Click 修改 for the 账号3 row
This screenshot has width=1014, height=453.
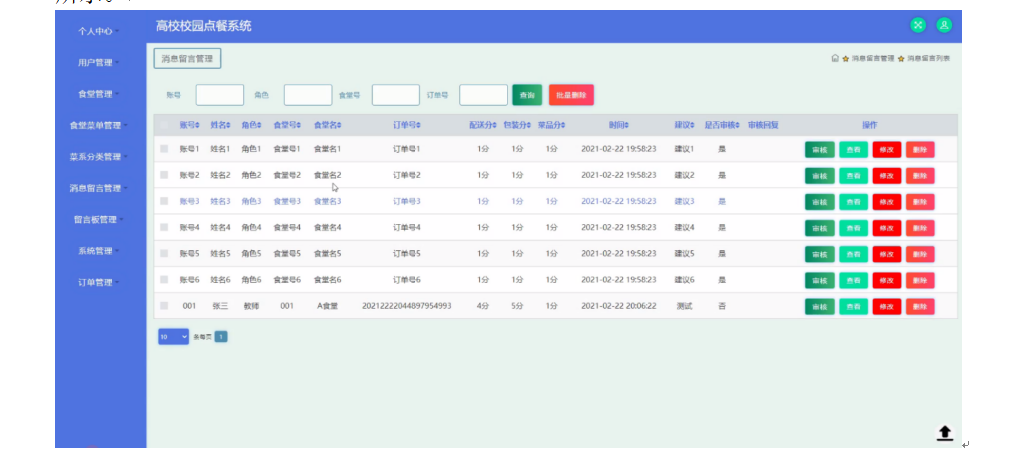click(x=887, y=202)
